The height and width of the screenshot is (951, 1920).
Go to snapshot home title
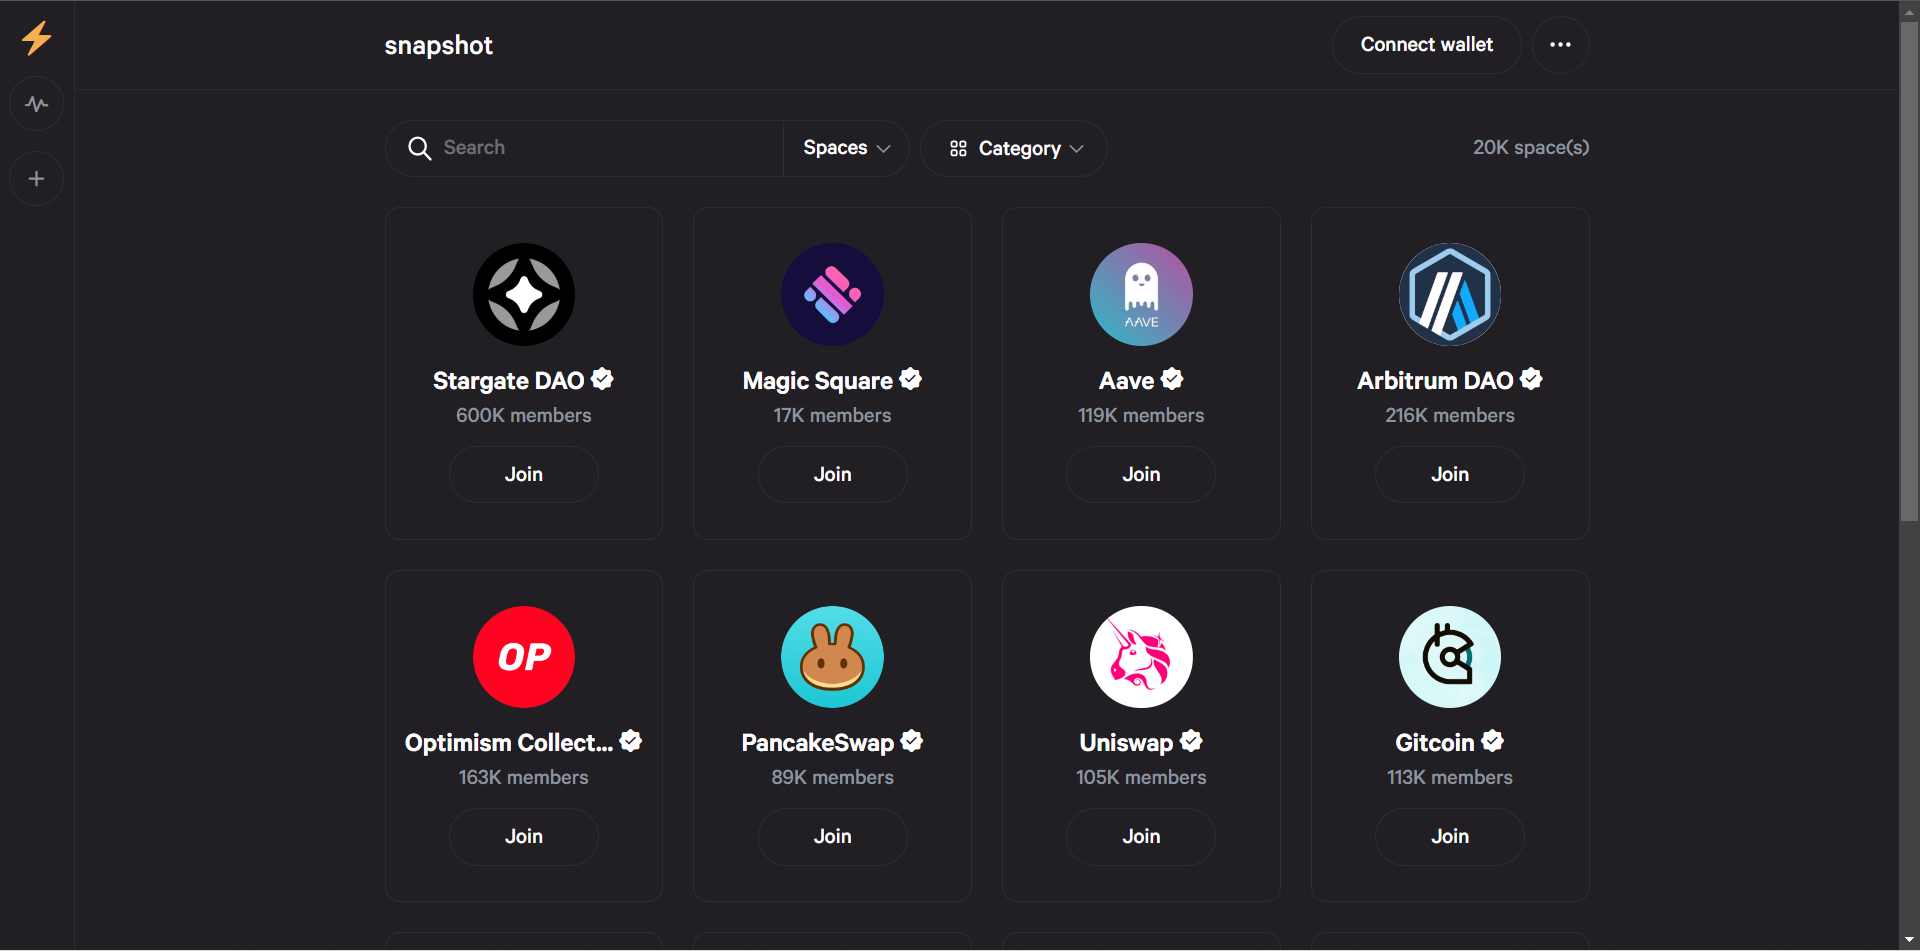pyautogui.click(x=438, y=46)
